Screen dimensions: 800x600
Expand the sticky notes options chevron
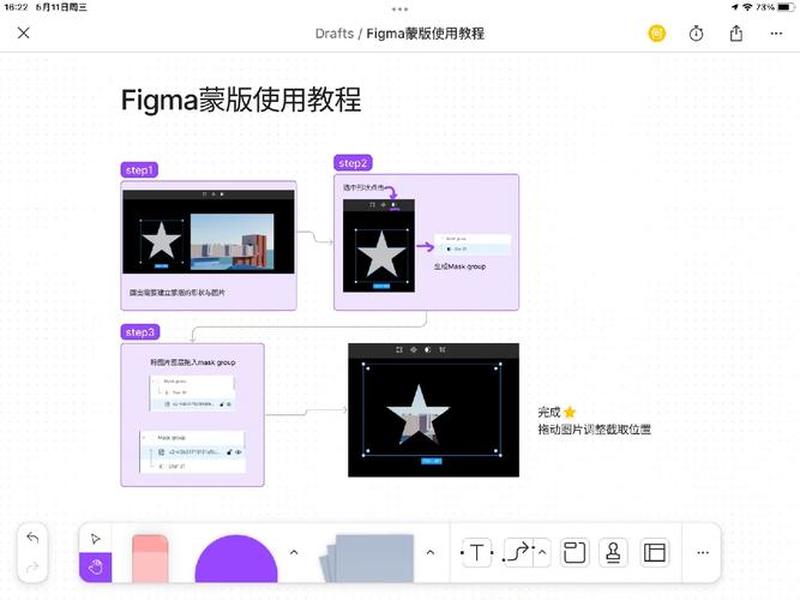(430, 553)
